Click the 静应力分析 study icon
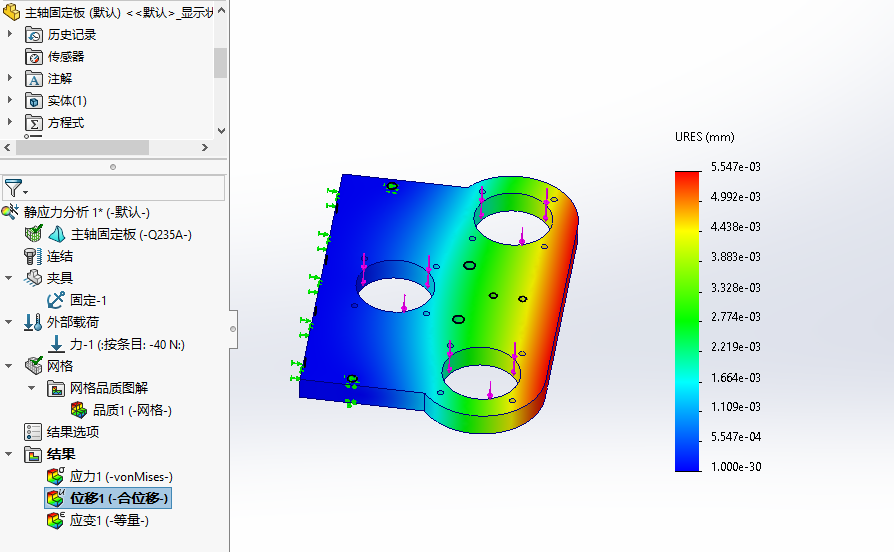This screenshot has width=894, height=552. coord(10,212)
